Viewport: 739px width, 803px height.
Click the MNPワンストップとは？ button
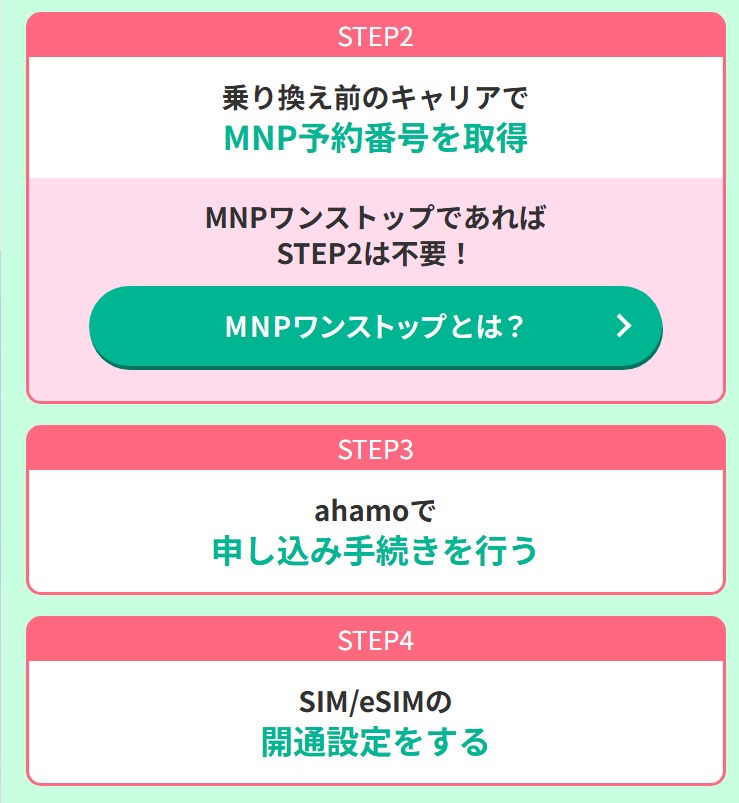375,326
